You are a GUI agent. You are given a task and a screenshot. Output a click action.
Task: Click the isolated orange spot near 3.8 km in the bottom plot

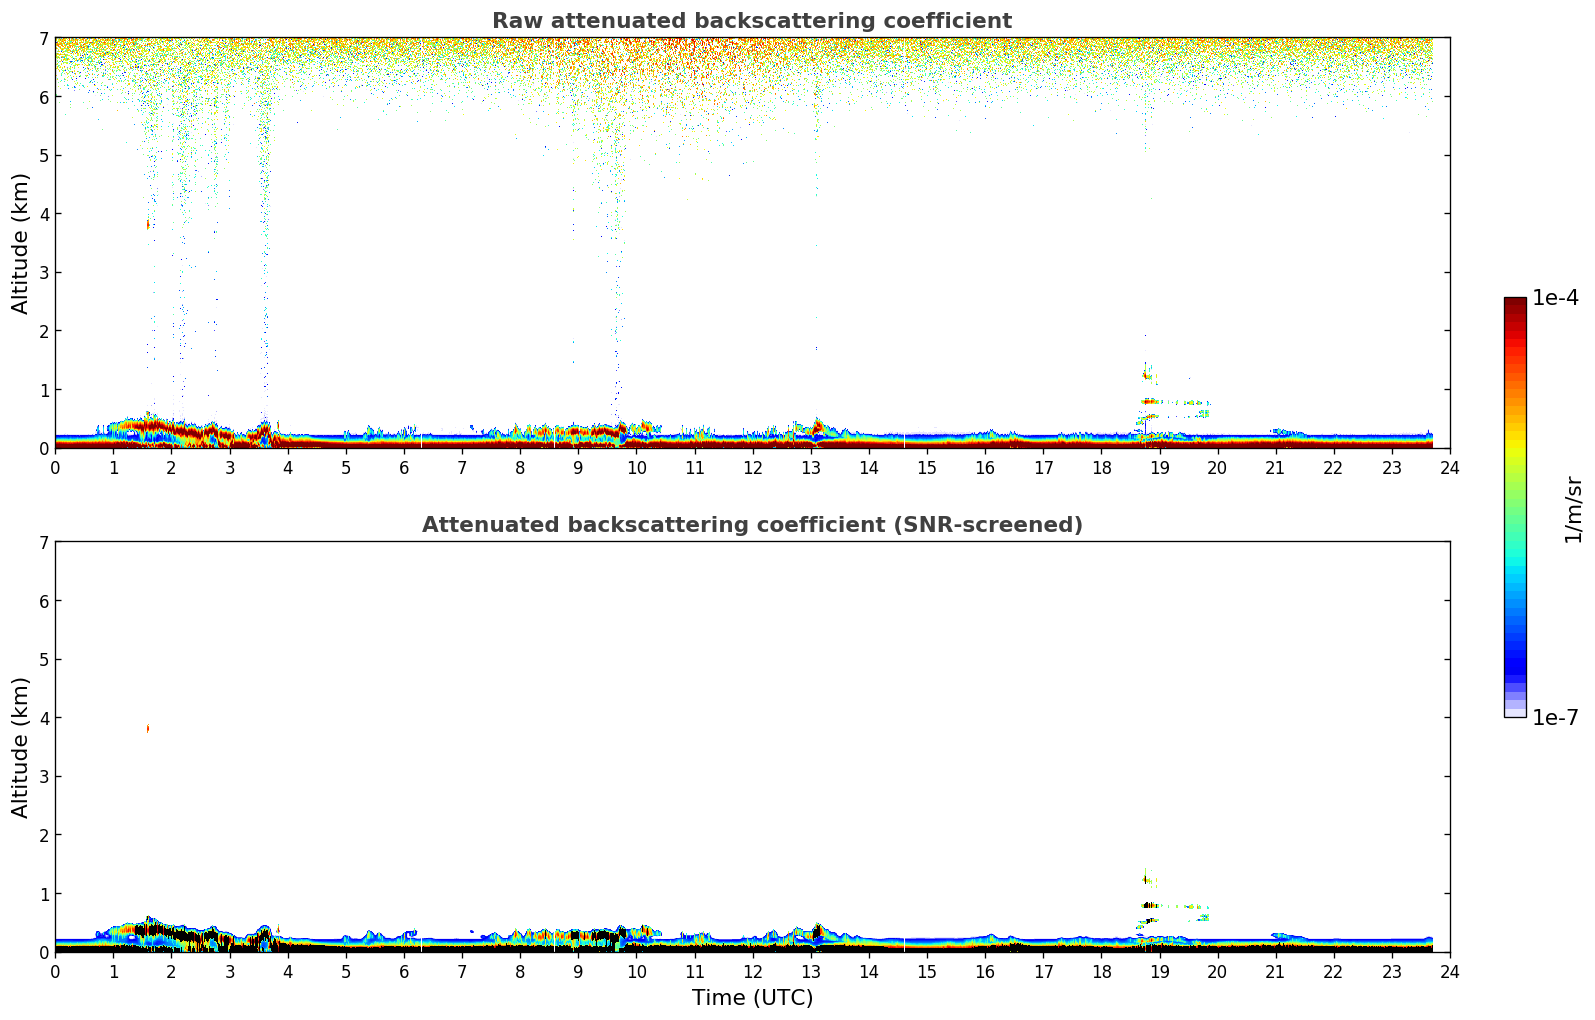point(148,728)
